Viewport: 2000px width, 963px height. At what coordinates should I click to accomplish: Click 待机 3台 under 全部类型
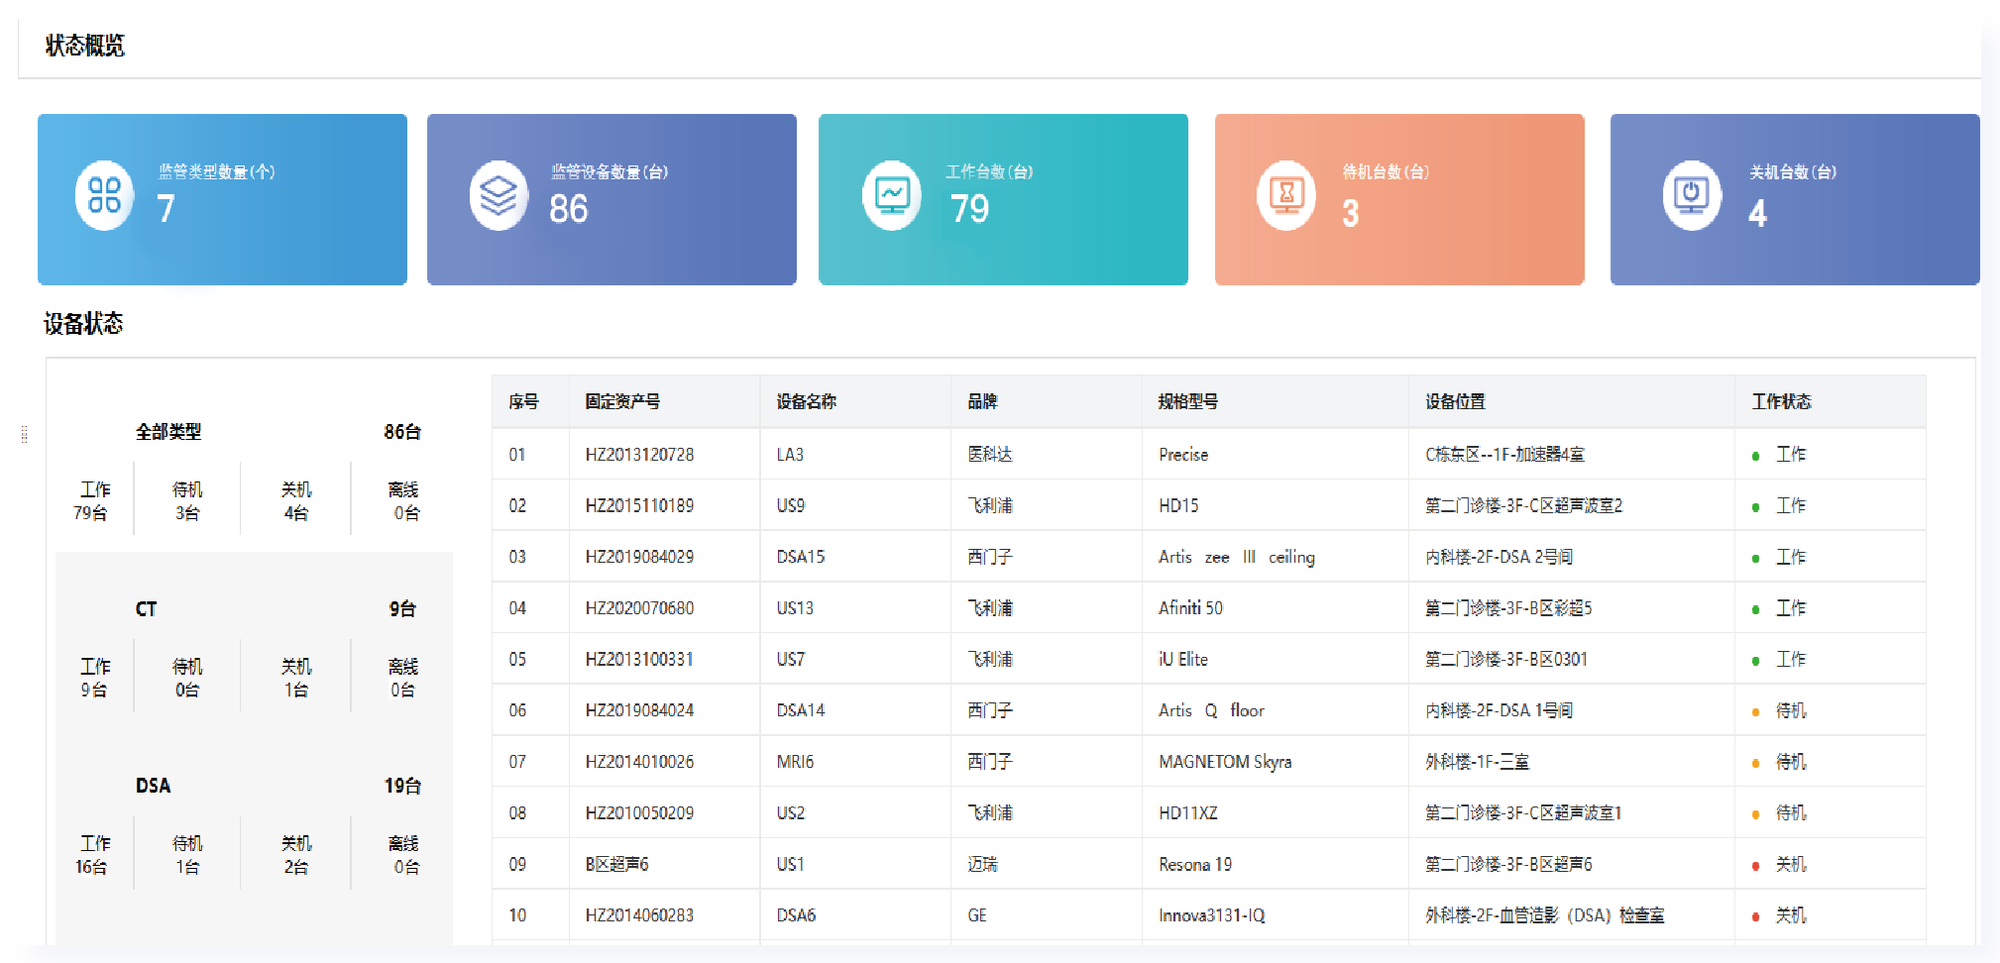pyautogui.click(x=187, y=501)
